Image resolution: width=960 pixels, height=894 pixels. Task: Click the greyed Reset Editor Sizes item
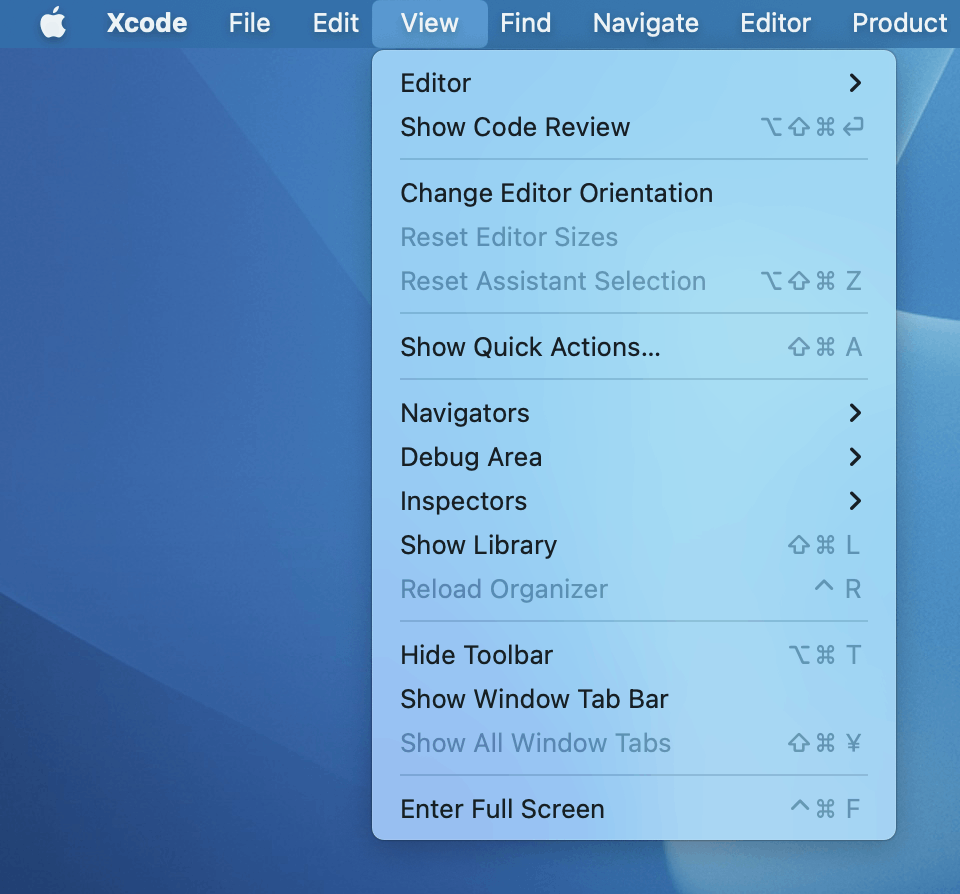pos(634,237)
